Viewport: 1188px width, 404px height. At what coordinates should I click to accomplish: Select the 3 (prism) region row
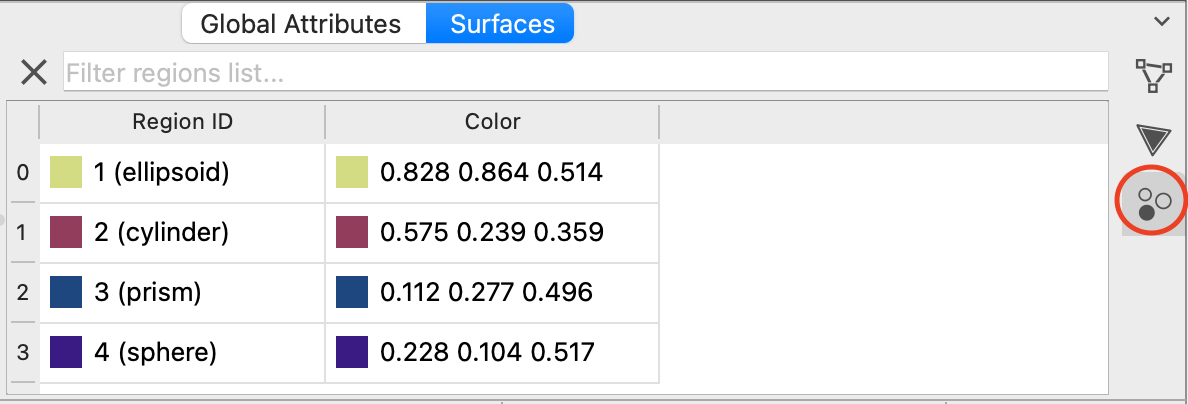pyautogui.click(x=148, y=292)
